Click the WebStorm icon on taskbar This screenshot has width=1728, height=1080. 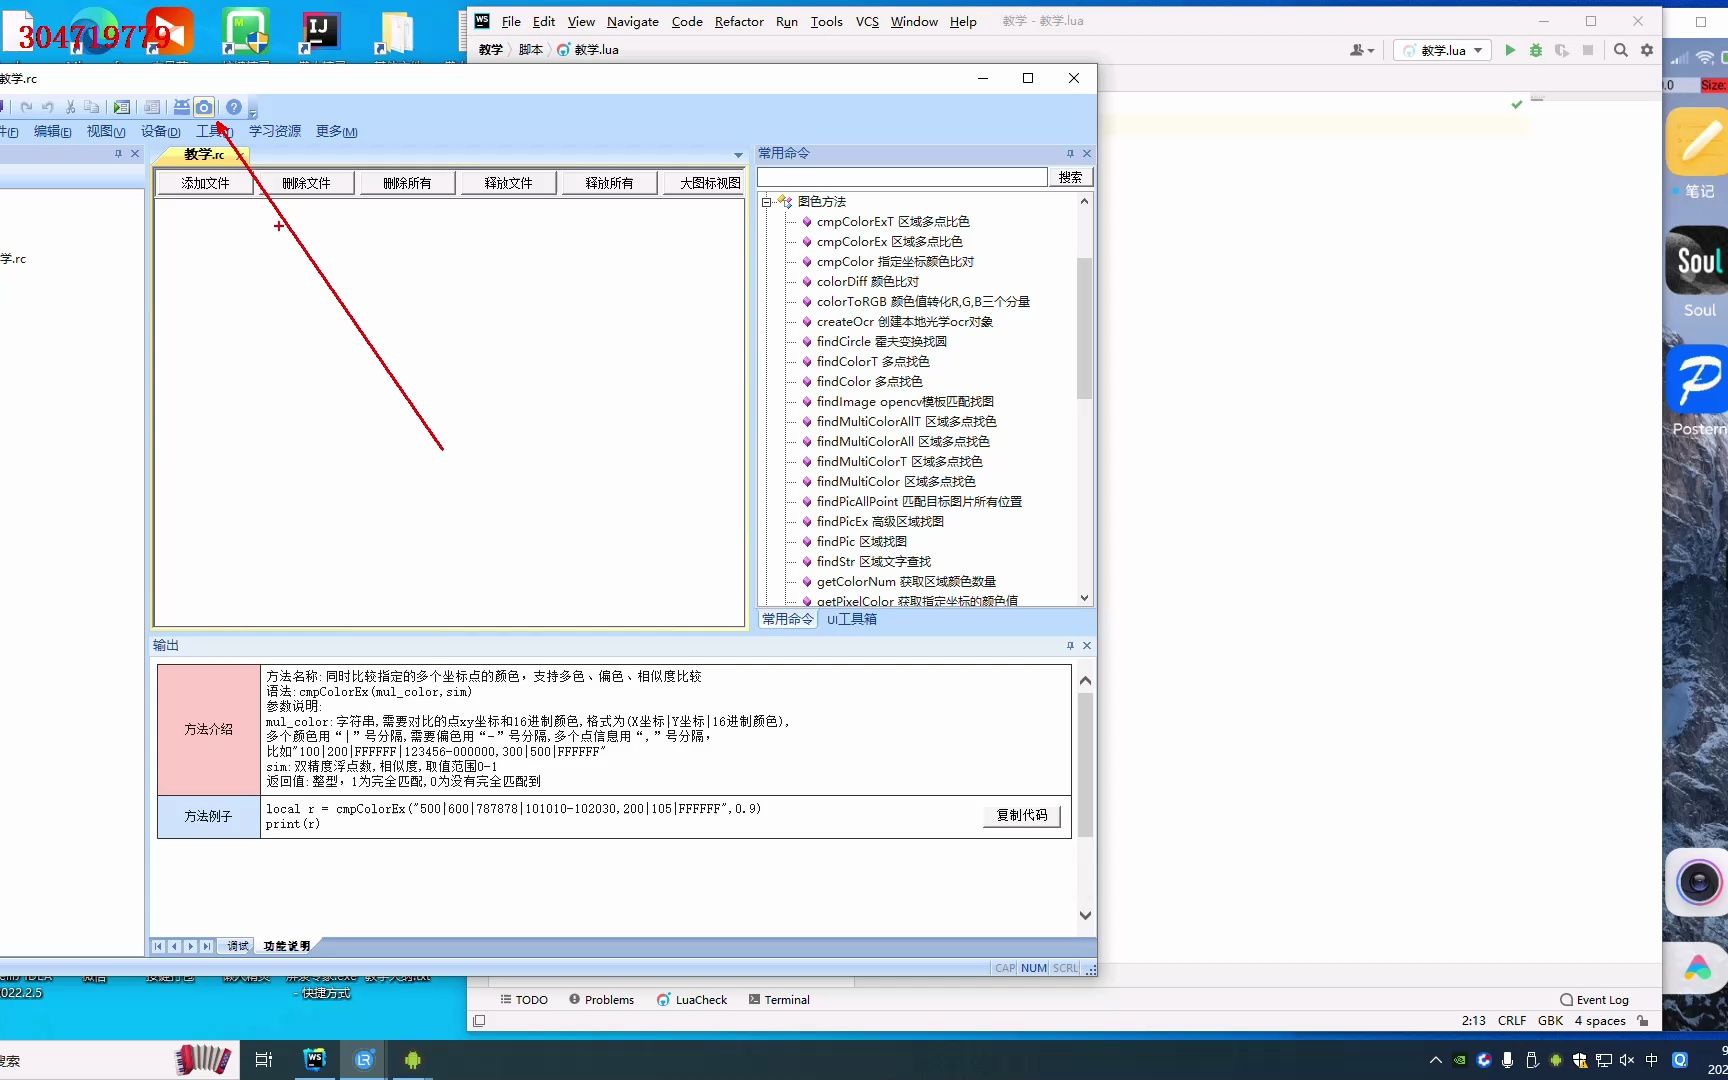pyautogui.click(x=315, y=1059)
